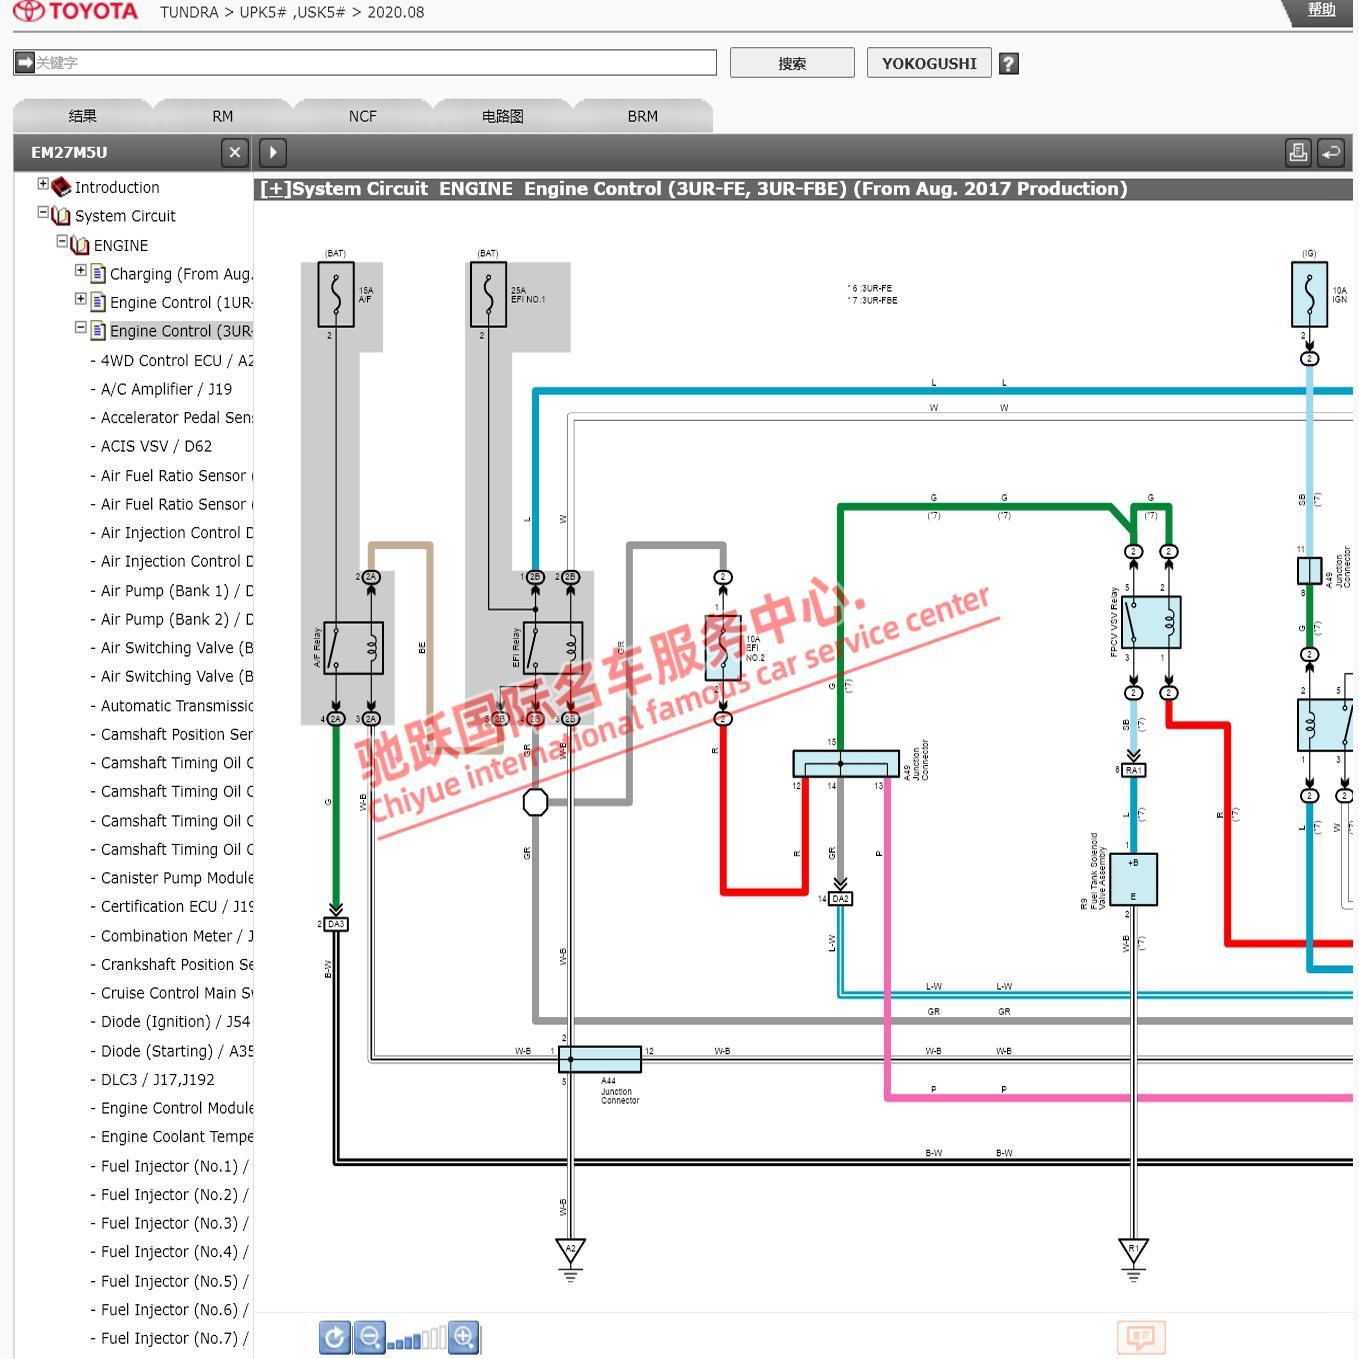
Task: Switch to the NCF tab
Action: click(x=363, y=116)
